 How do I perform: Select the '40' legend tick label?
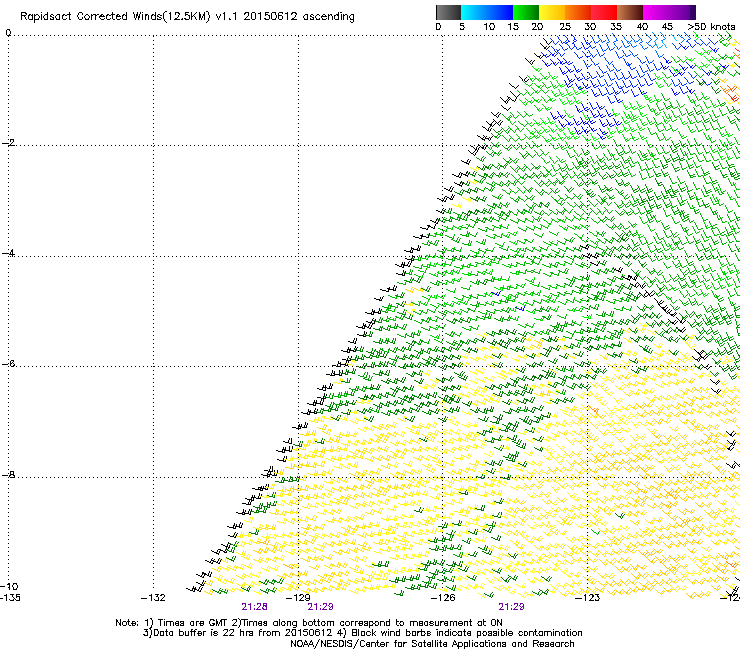coord(642,27)
